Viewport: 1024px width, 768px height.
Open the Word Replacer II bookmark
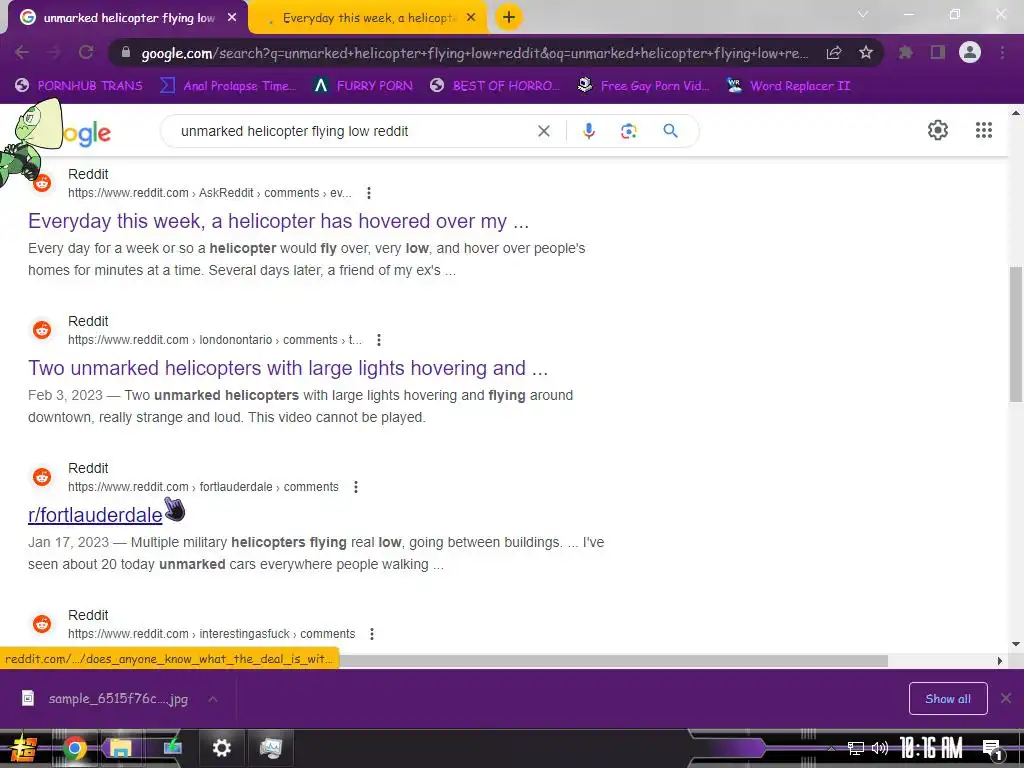789,86
